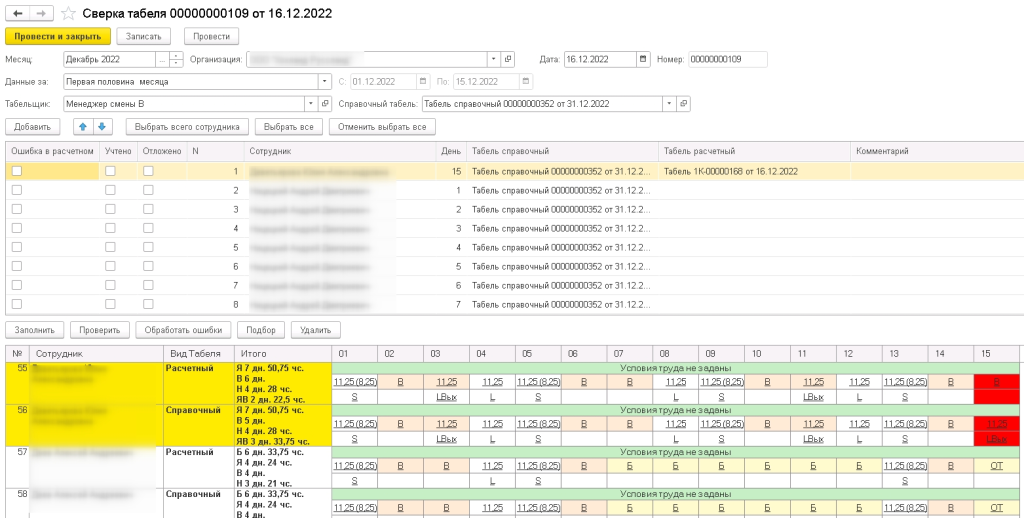This screenshot has width=1024, height=518.
Task: Go forward with the right arrow button
Action: pos(41,13)
